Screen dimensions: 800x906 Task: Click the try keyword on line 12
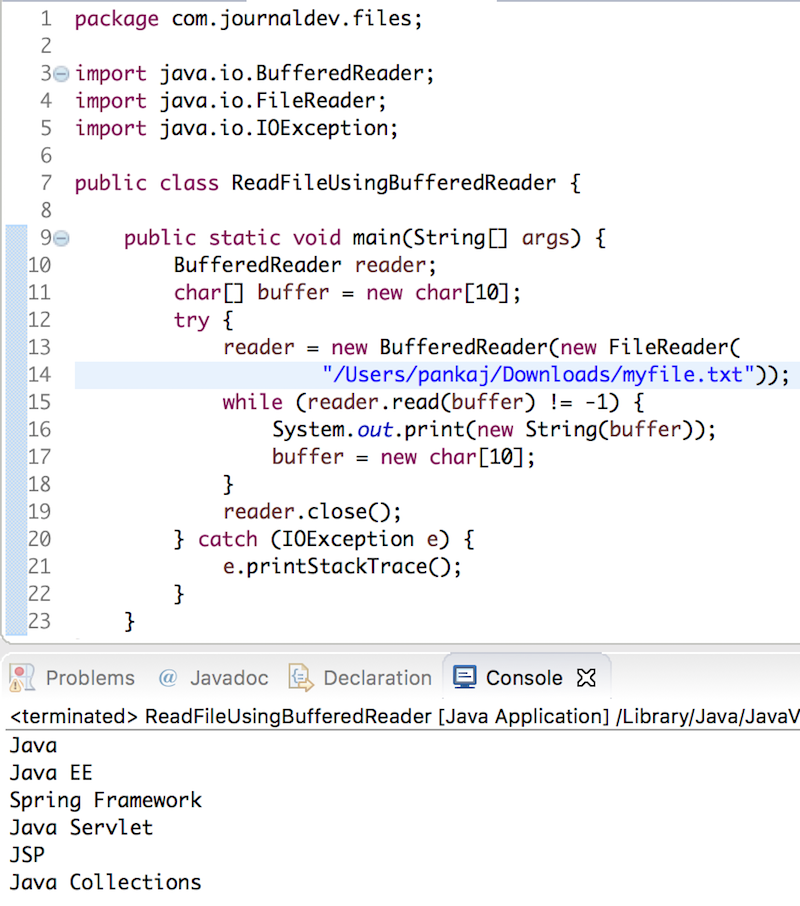pos(191,320)
